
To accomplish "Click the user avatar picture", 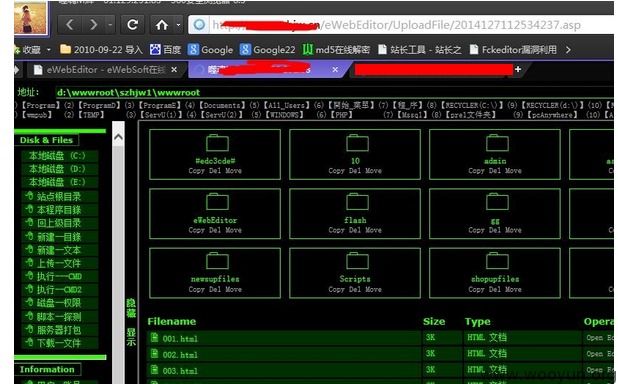I will pyautogui.click(x=30, y=18).
